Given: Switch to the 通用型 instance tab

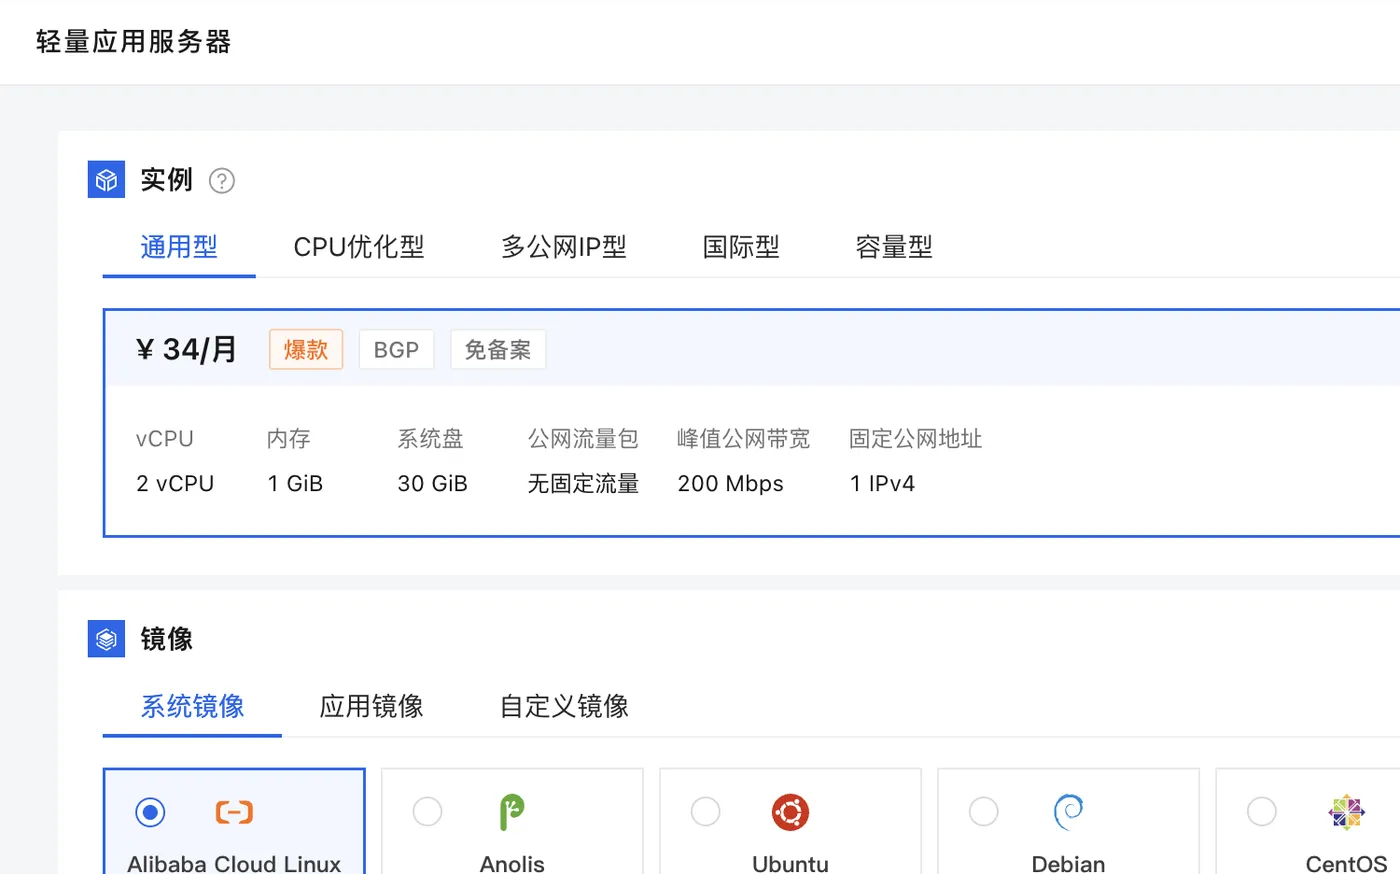Looking at the screenshot, I should pyautogui.click(x=179, y=247).
